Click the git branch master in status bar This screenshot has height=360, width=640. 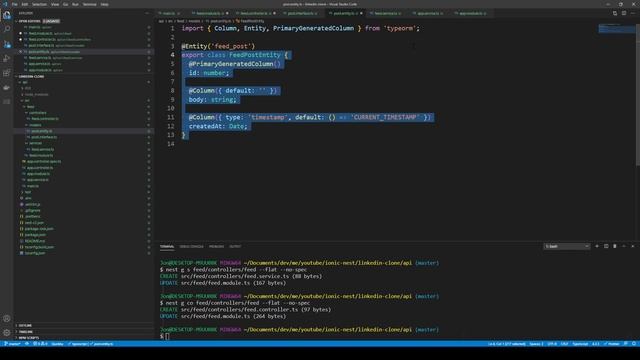[13, 344]
